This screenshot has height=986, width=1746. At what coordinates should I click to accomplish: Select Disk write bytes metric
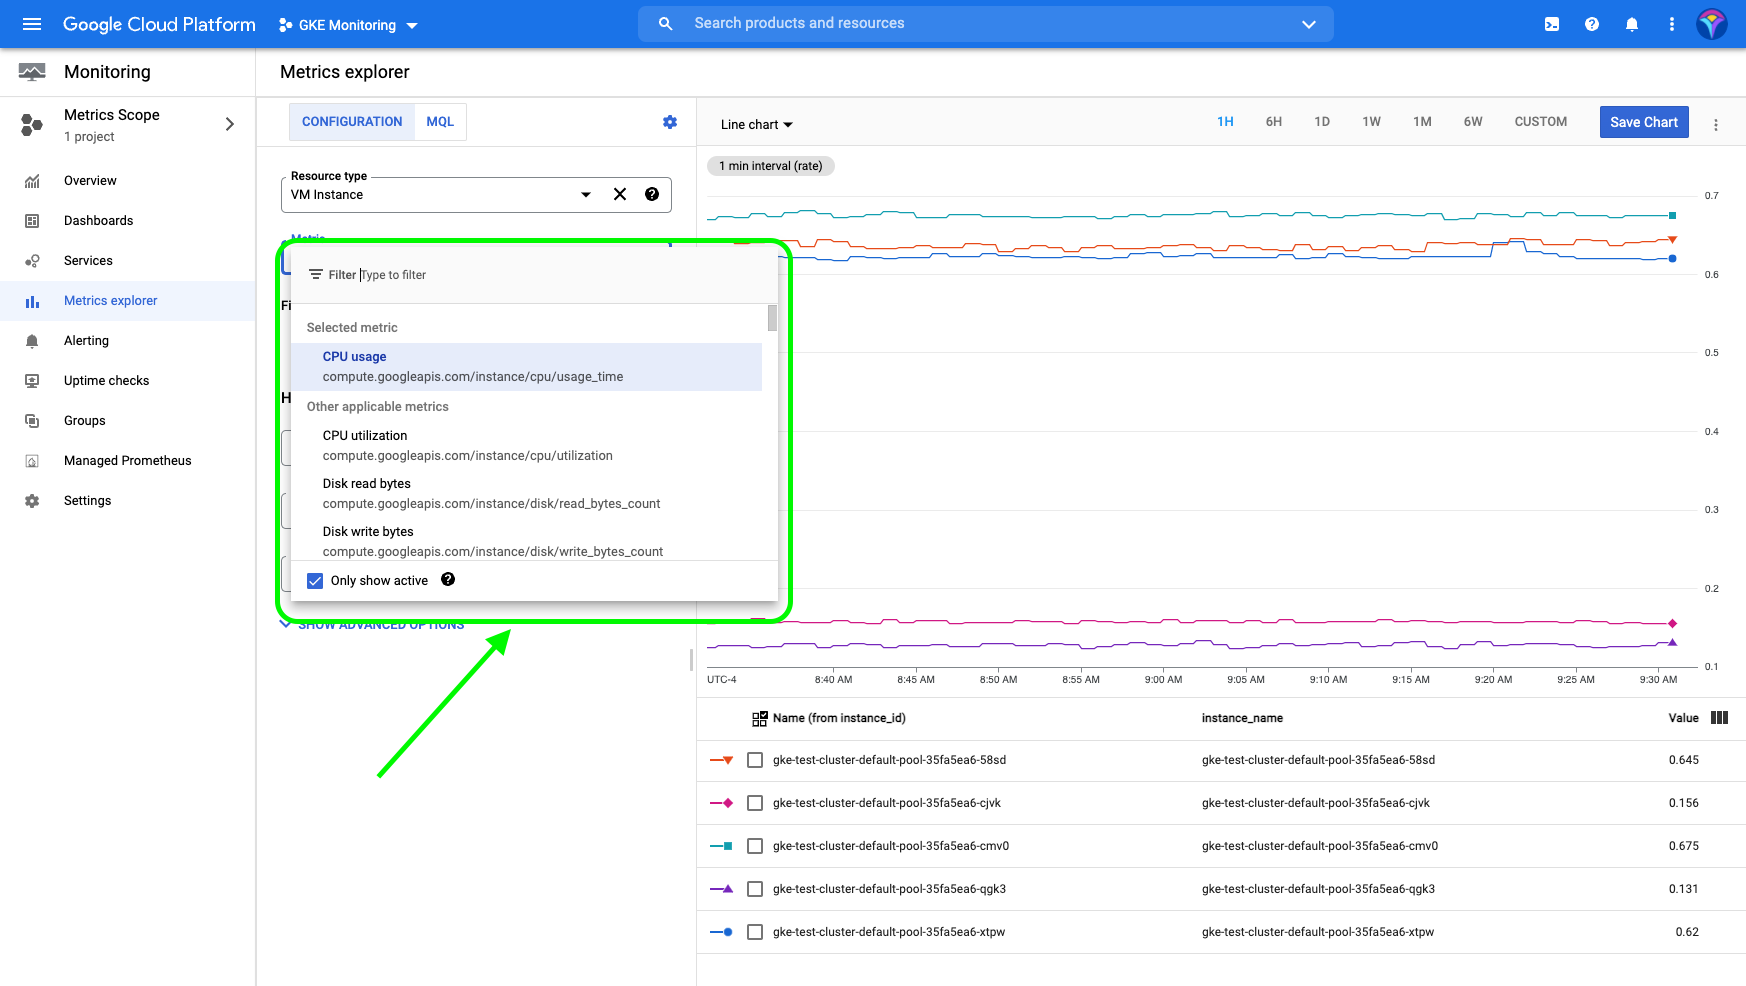[526, 541]
